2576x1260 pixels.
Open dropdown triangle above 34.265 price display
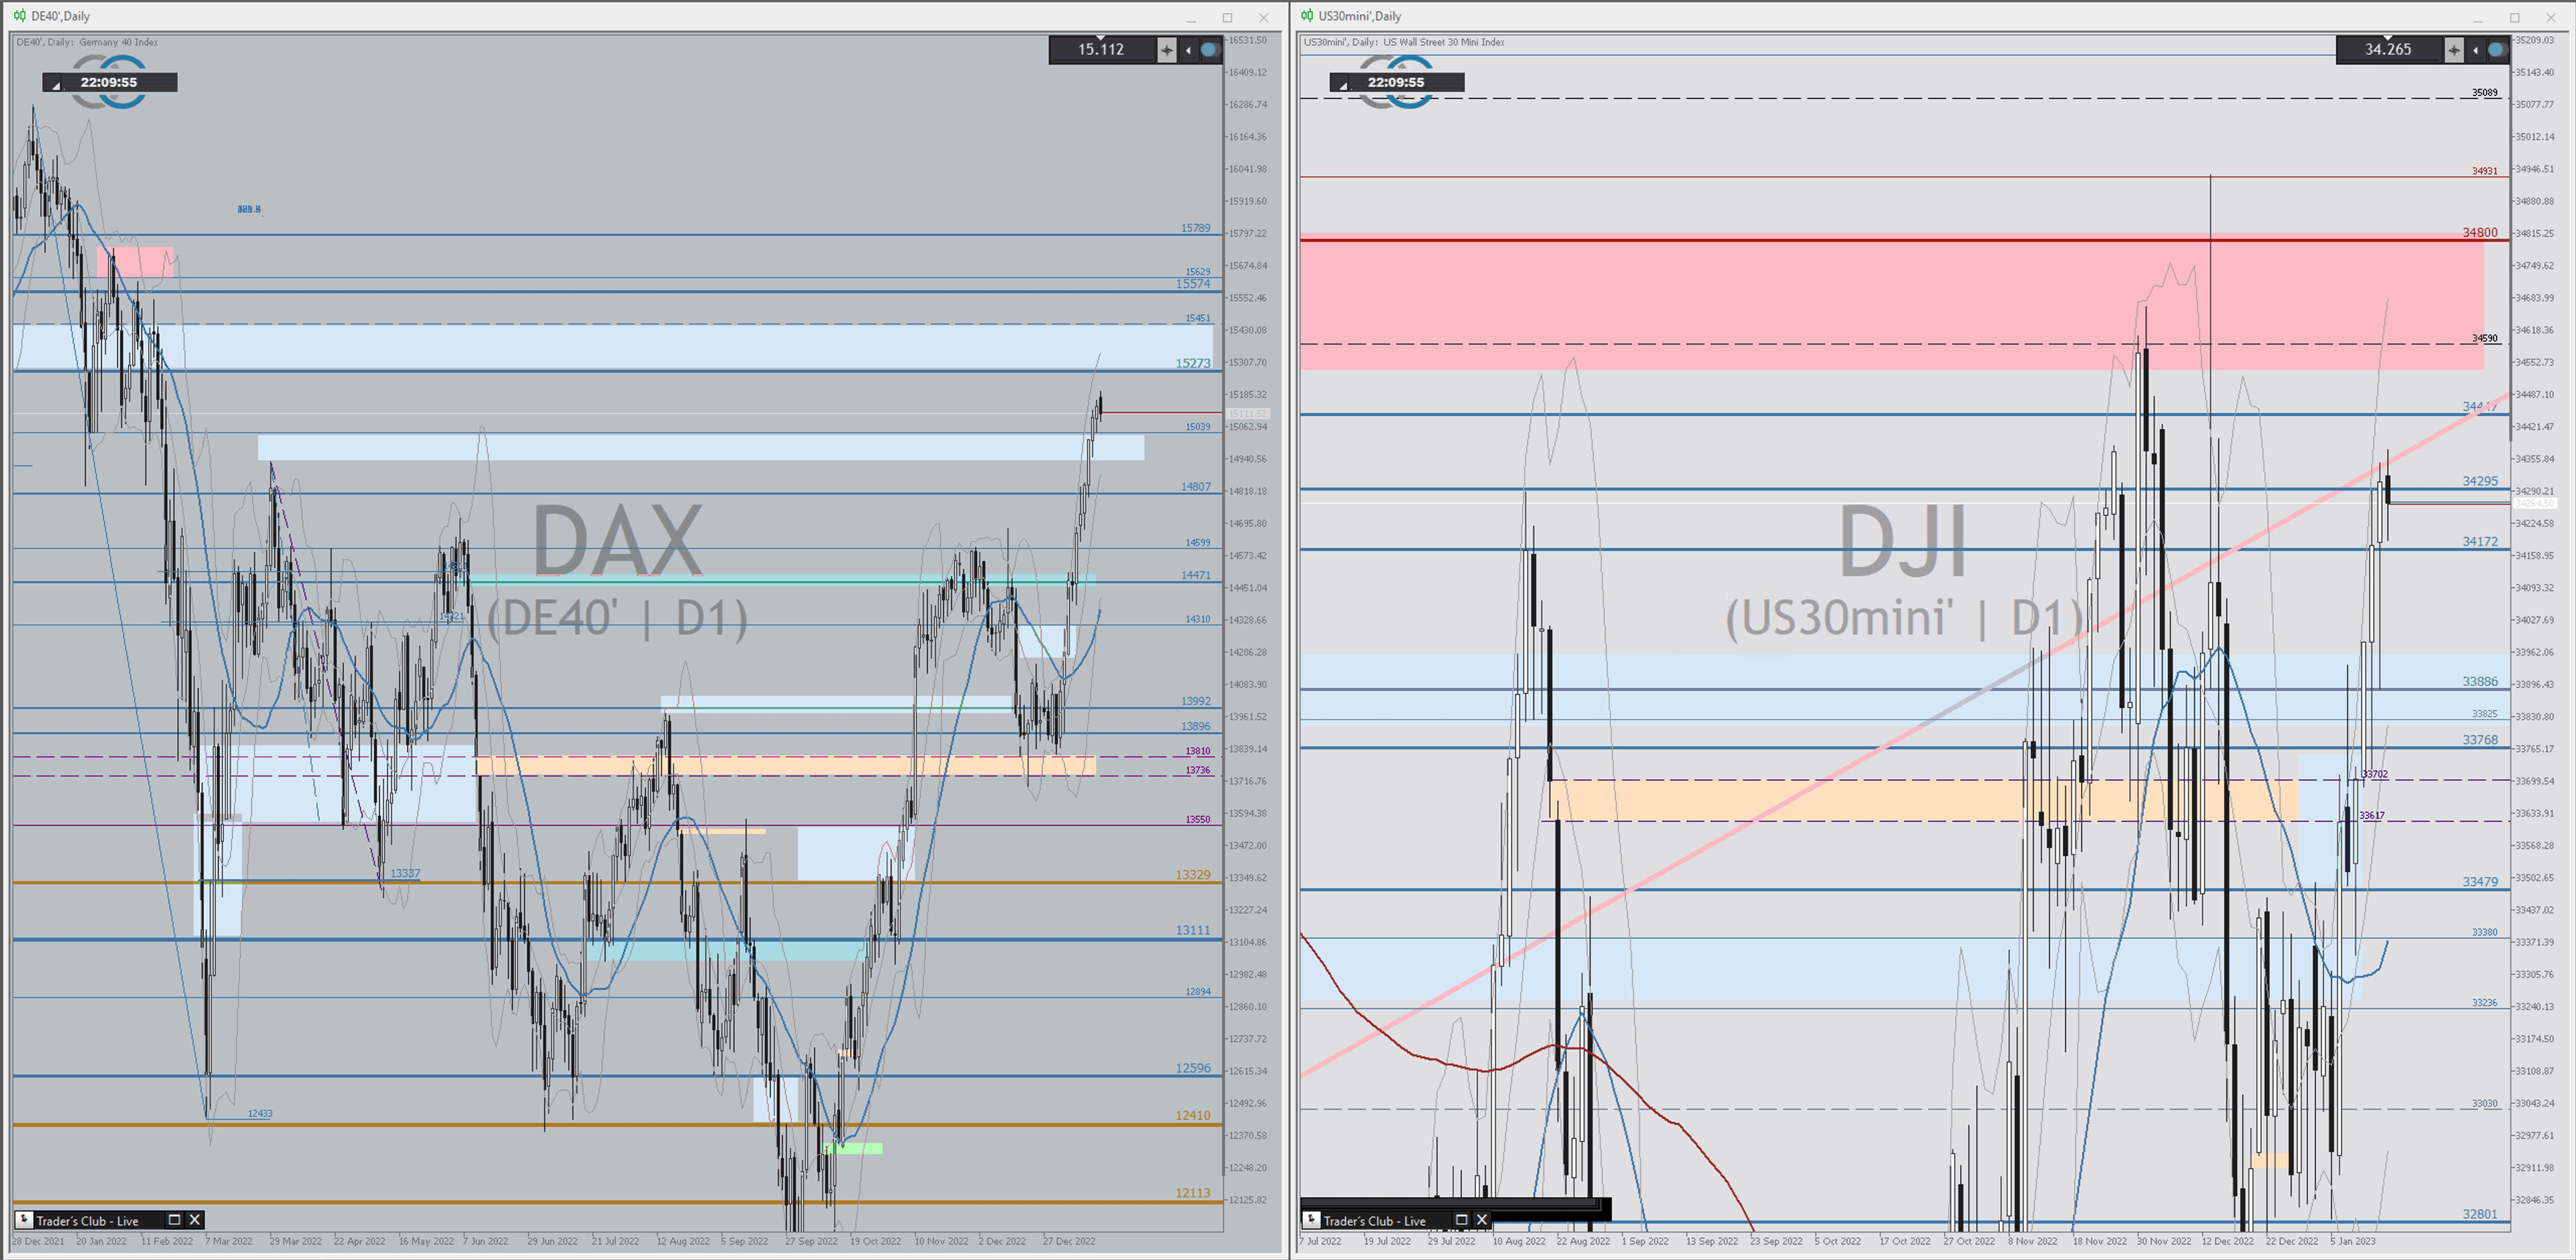pyautogui.click(x=2387, y=38)
